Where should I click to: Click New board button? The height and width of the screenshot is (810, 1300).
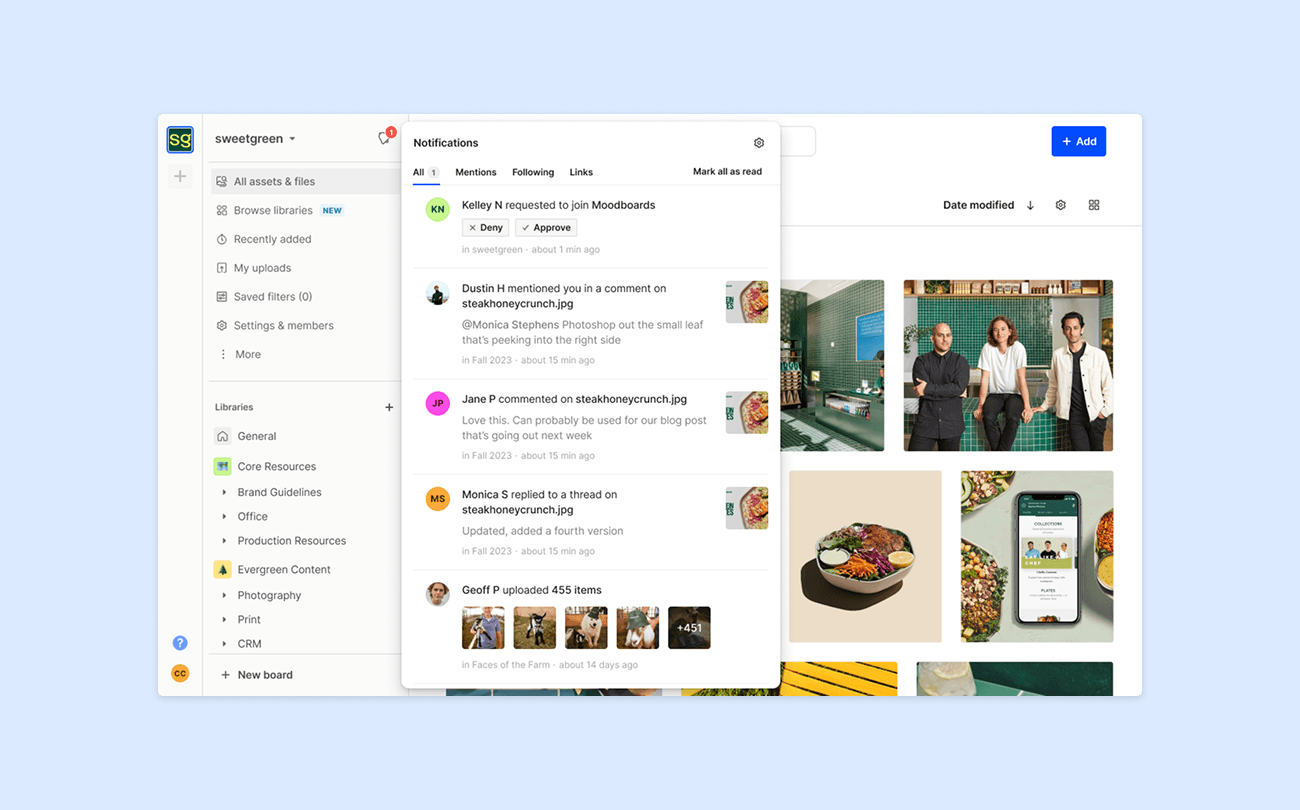pyautogui.click(x=257, y=675)
